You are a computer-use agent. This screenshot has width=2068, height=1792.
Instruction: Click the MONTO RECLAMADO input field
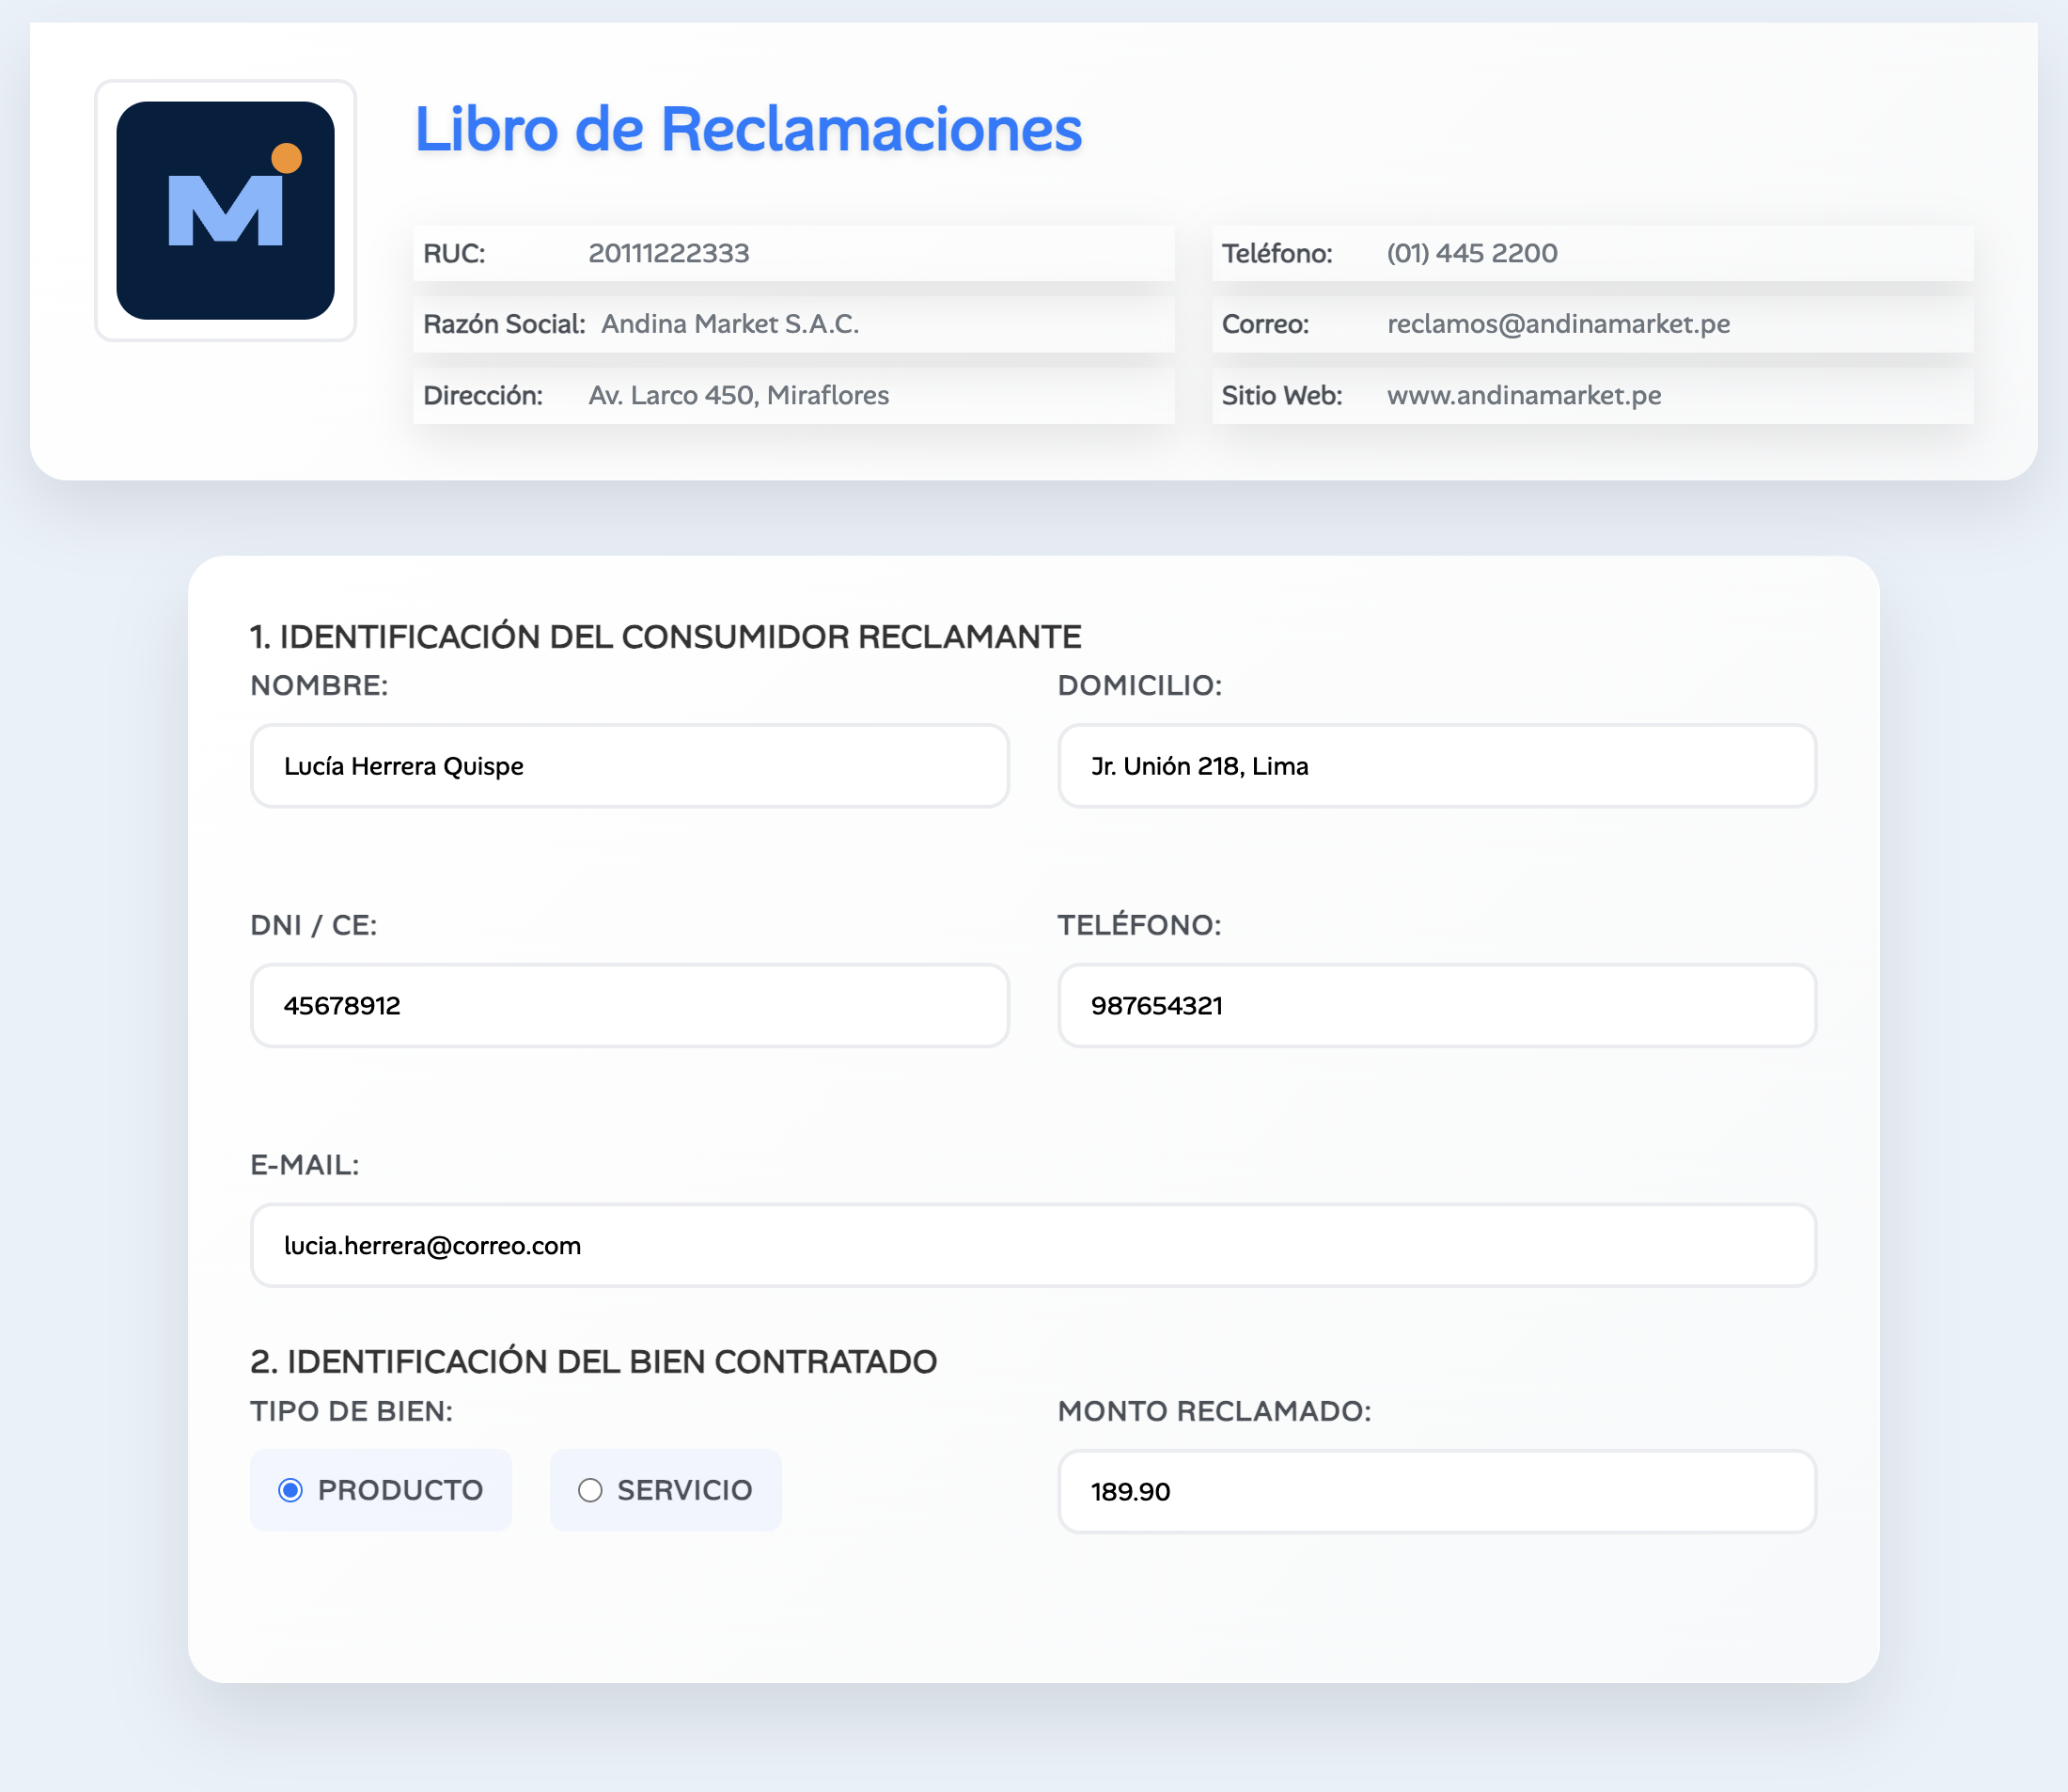click(1436, 1491)
